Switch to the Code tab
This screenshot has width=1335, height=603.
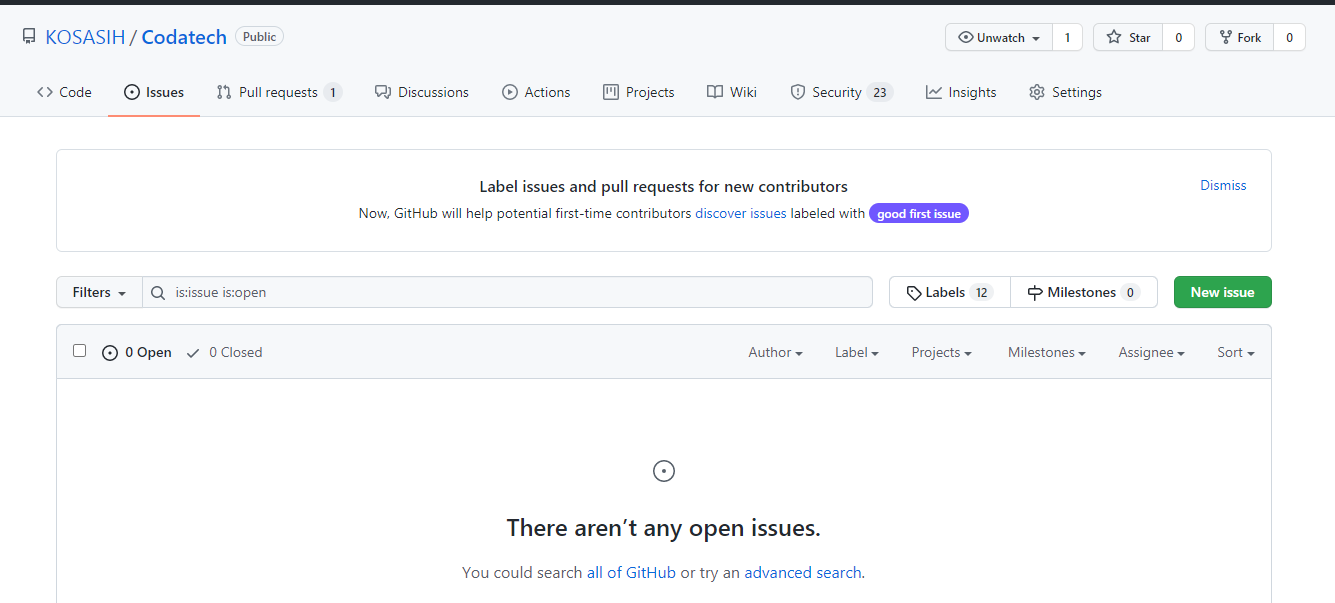coord(64,92)
